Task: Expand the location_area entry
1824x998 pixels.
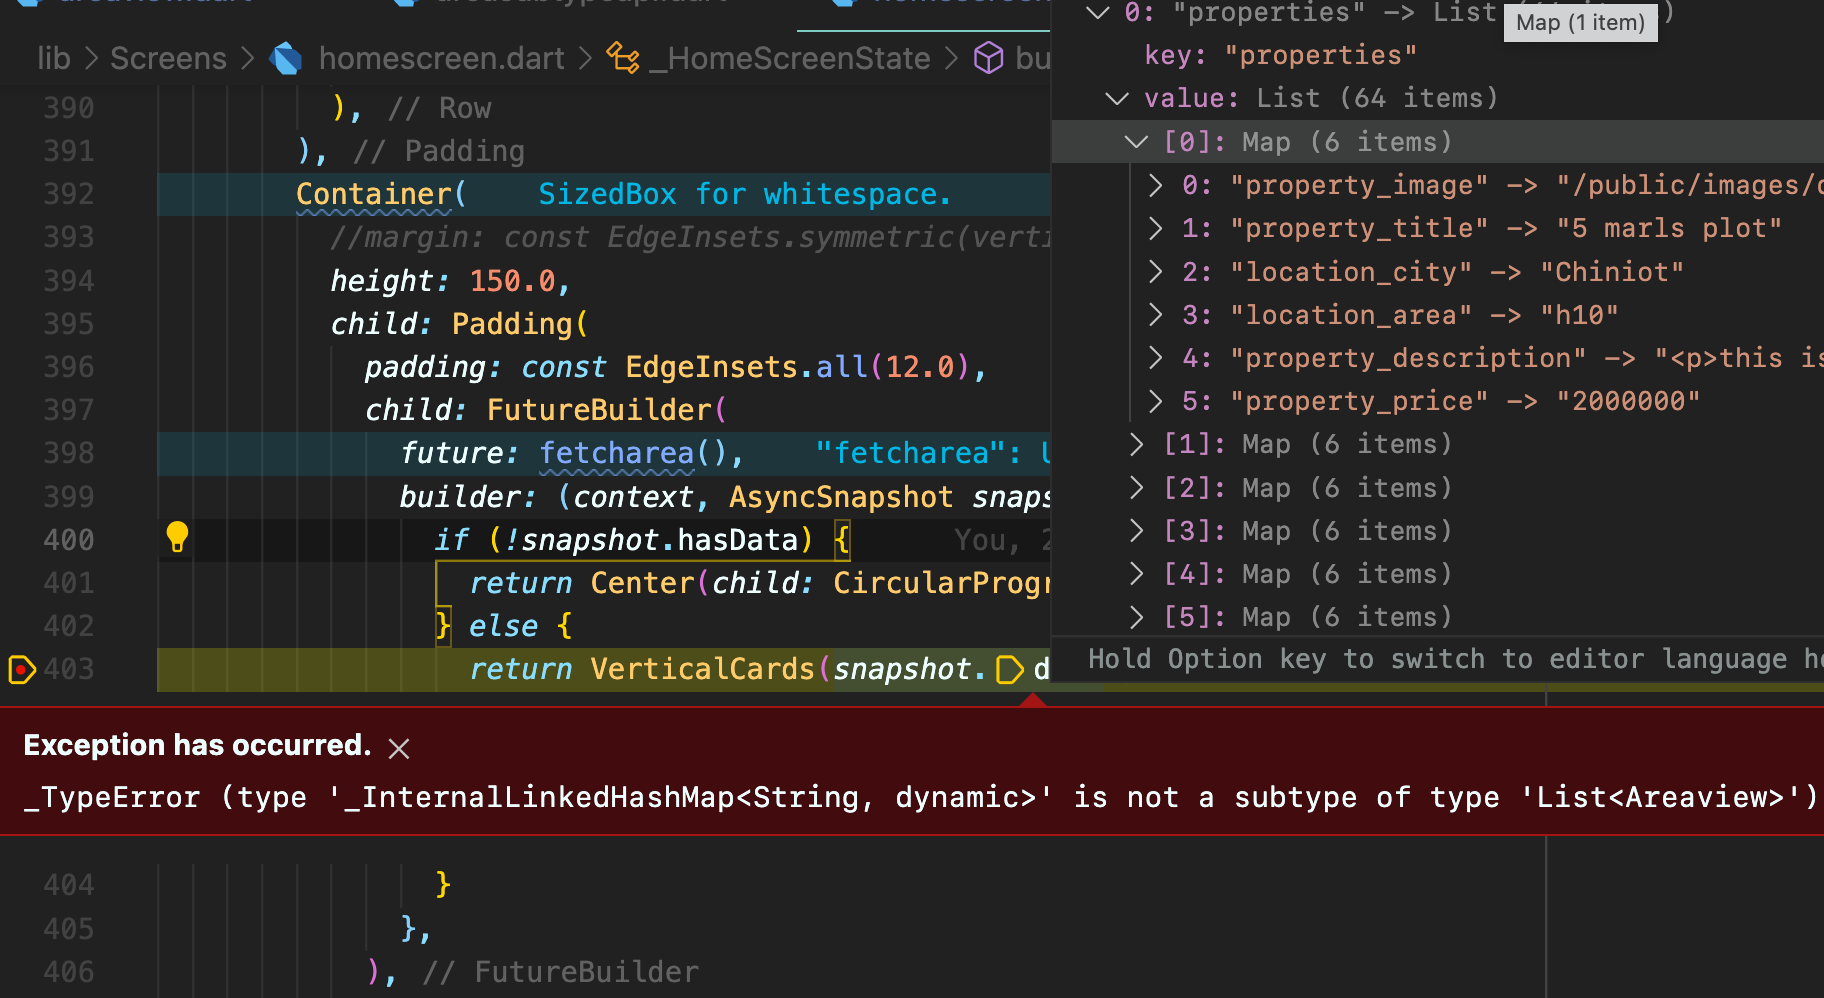Action: point(1156,315)
